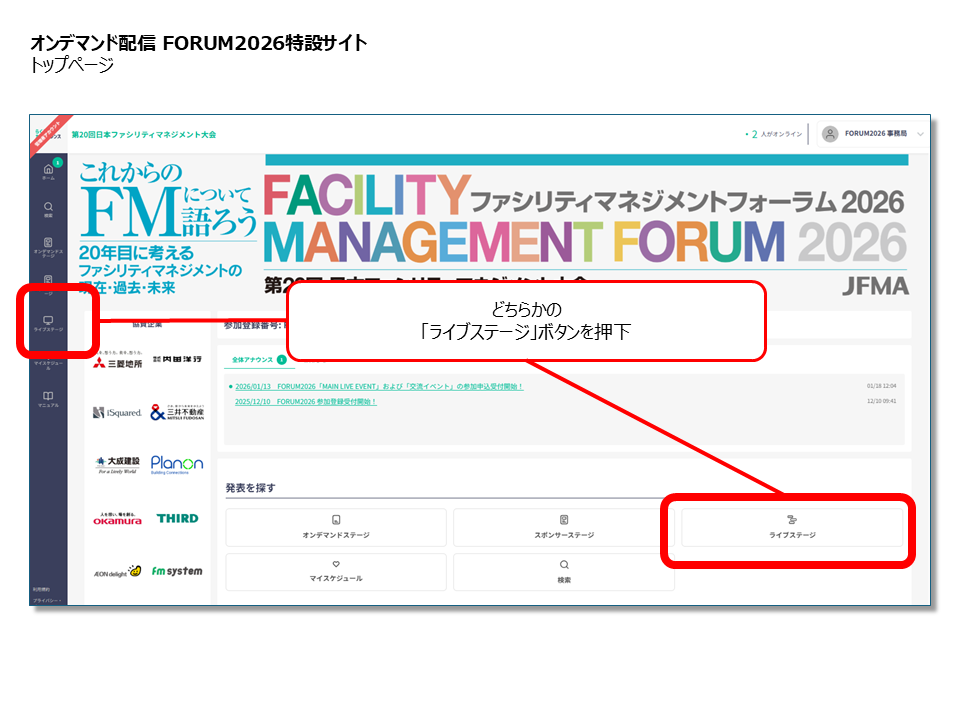Open search from the sidebar magnifier icon

[48, 209]
